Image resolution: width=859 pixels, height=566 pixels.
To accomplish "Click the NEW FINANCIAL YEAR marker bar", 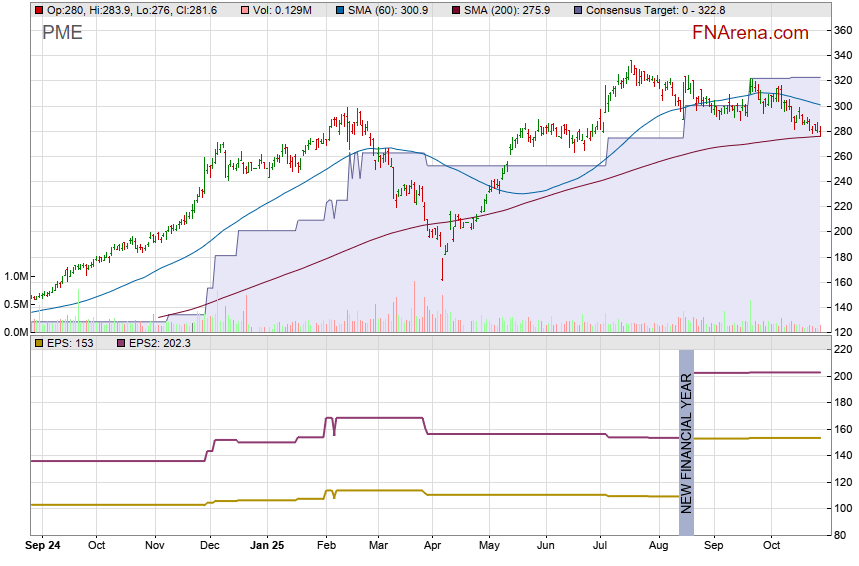I will click(x=686, y=432).
